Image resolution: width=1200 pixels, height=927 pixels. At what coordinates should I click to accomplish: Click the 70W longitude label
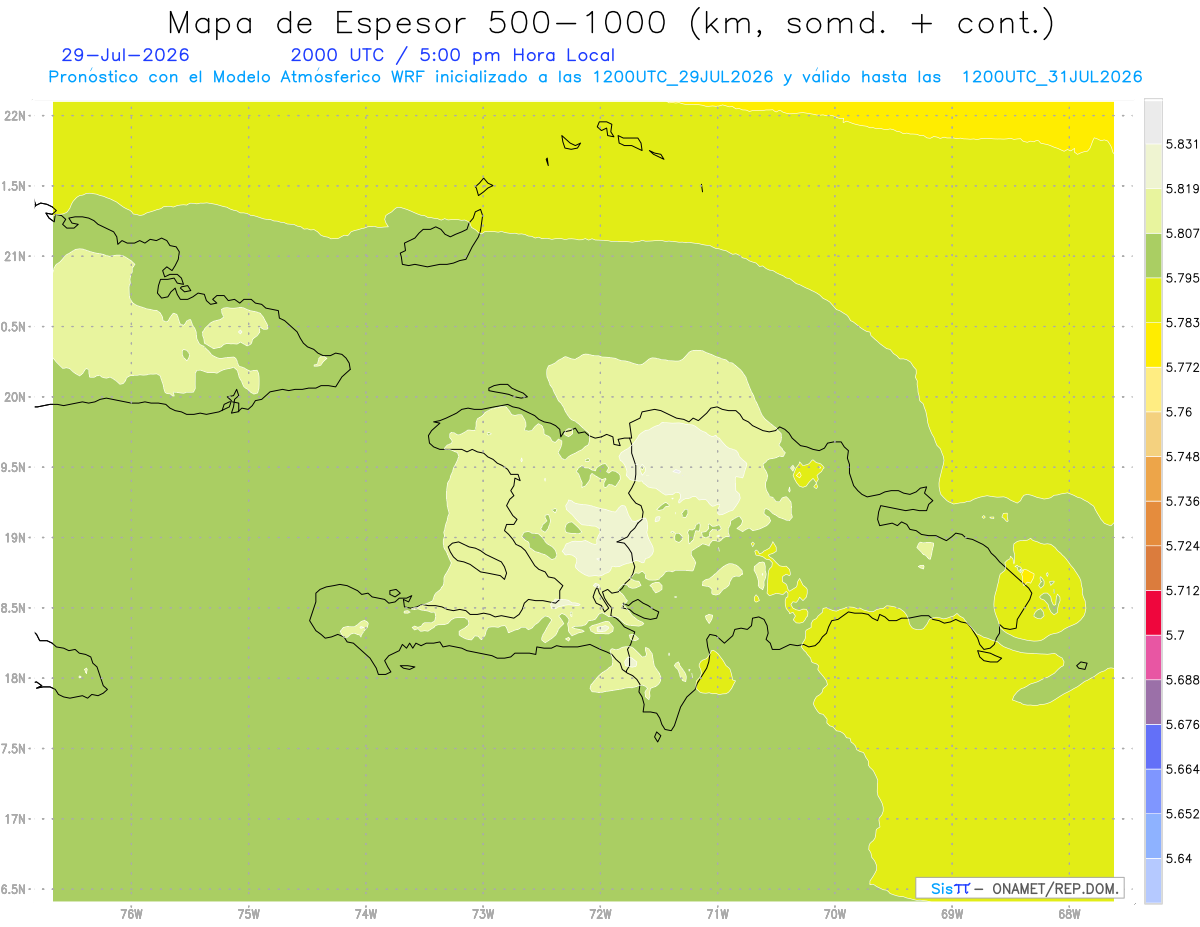(x=835, y=913)
